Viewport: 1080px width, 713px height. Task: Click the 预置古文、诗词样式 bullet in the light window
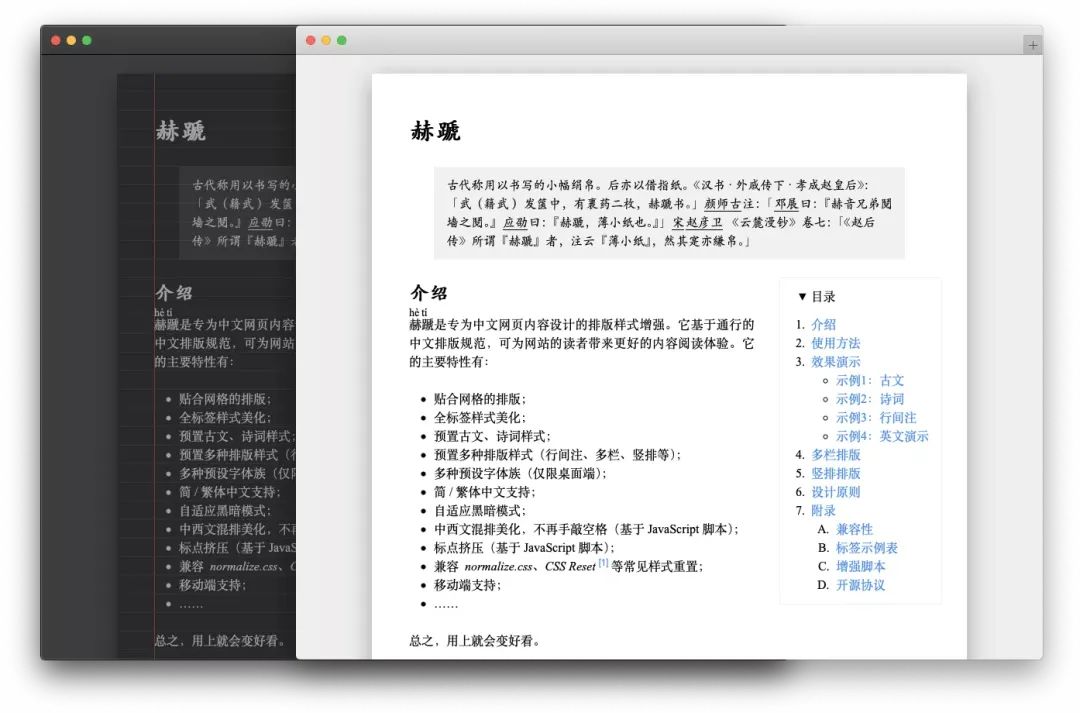click(x=492, y=436)
